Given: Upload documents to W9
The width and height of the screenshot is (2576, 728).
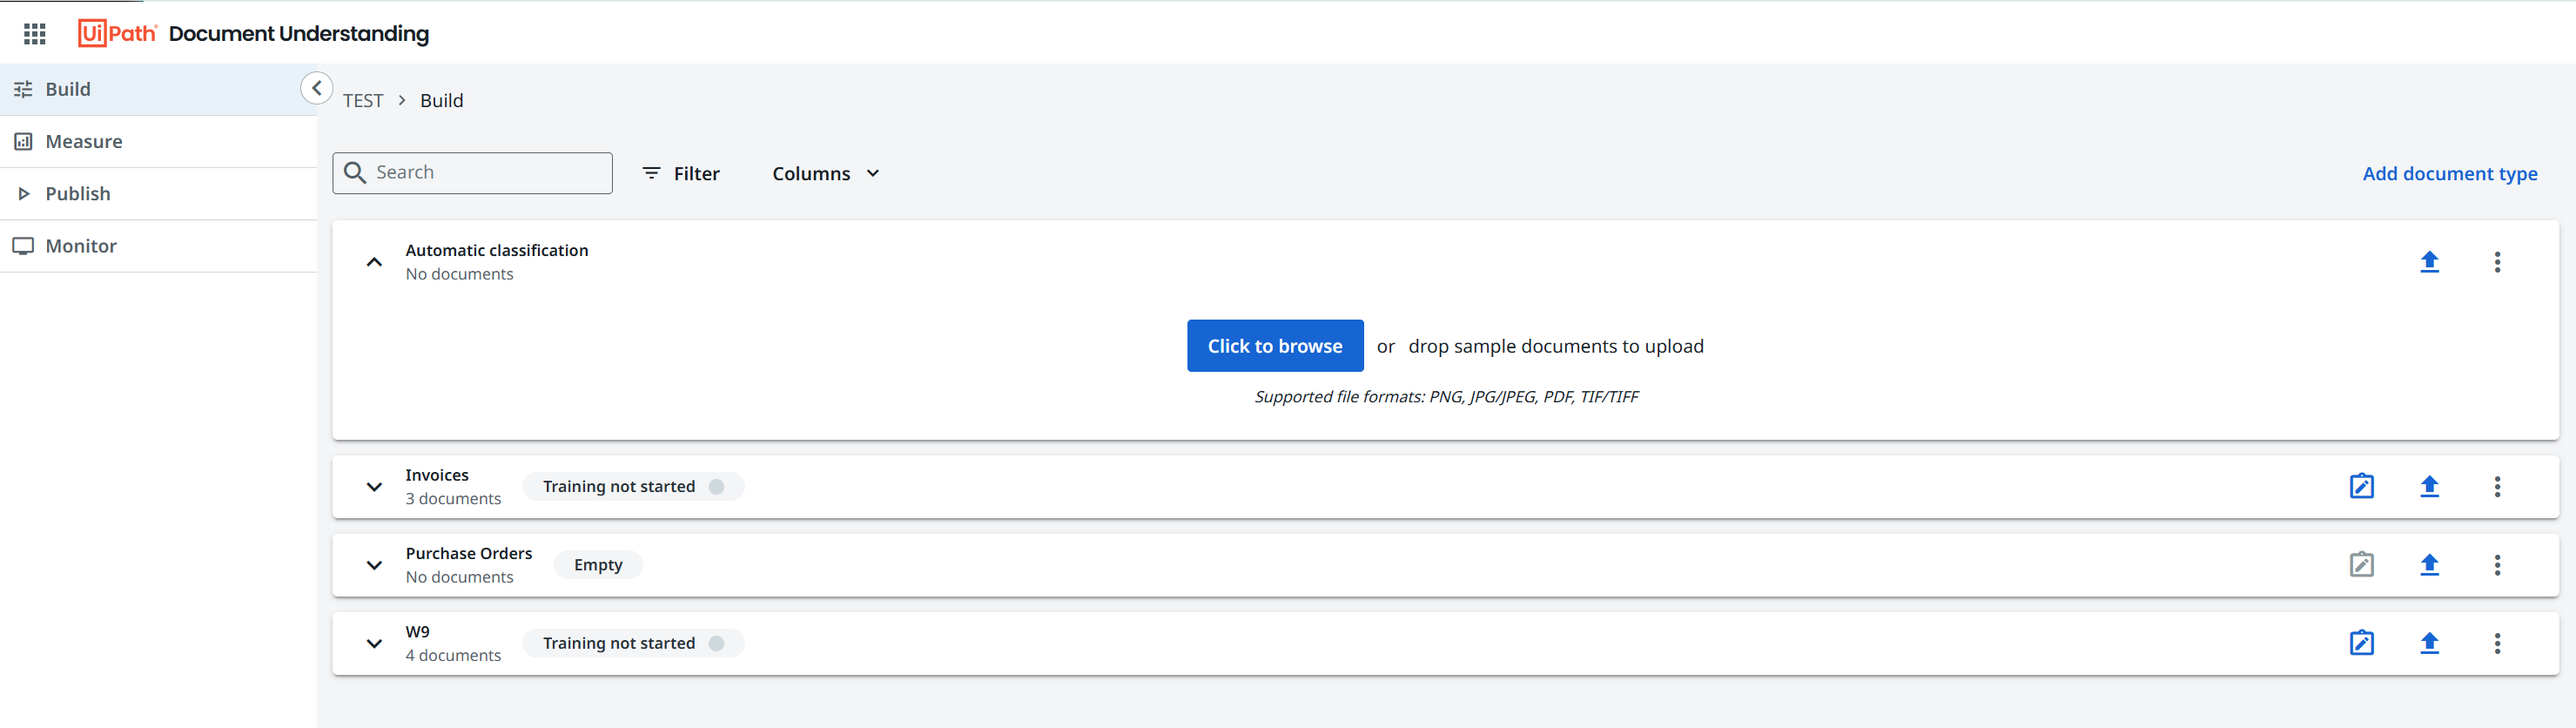Looking at the screenshot, I should 2429,643.
